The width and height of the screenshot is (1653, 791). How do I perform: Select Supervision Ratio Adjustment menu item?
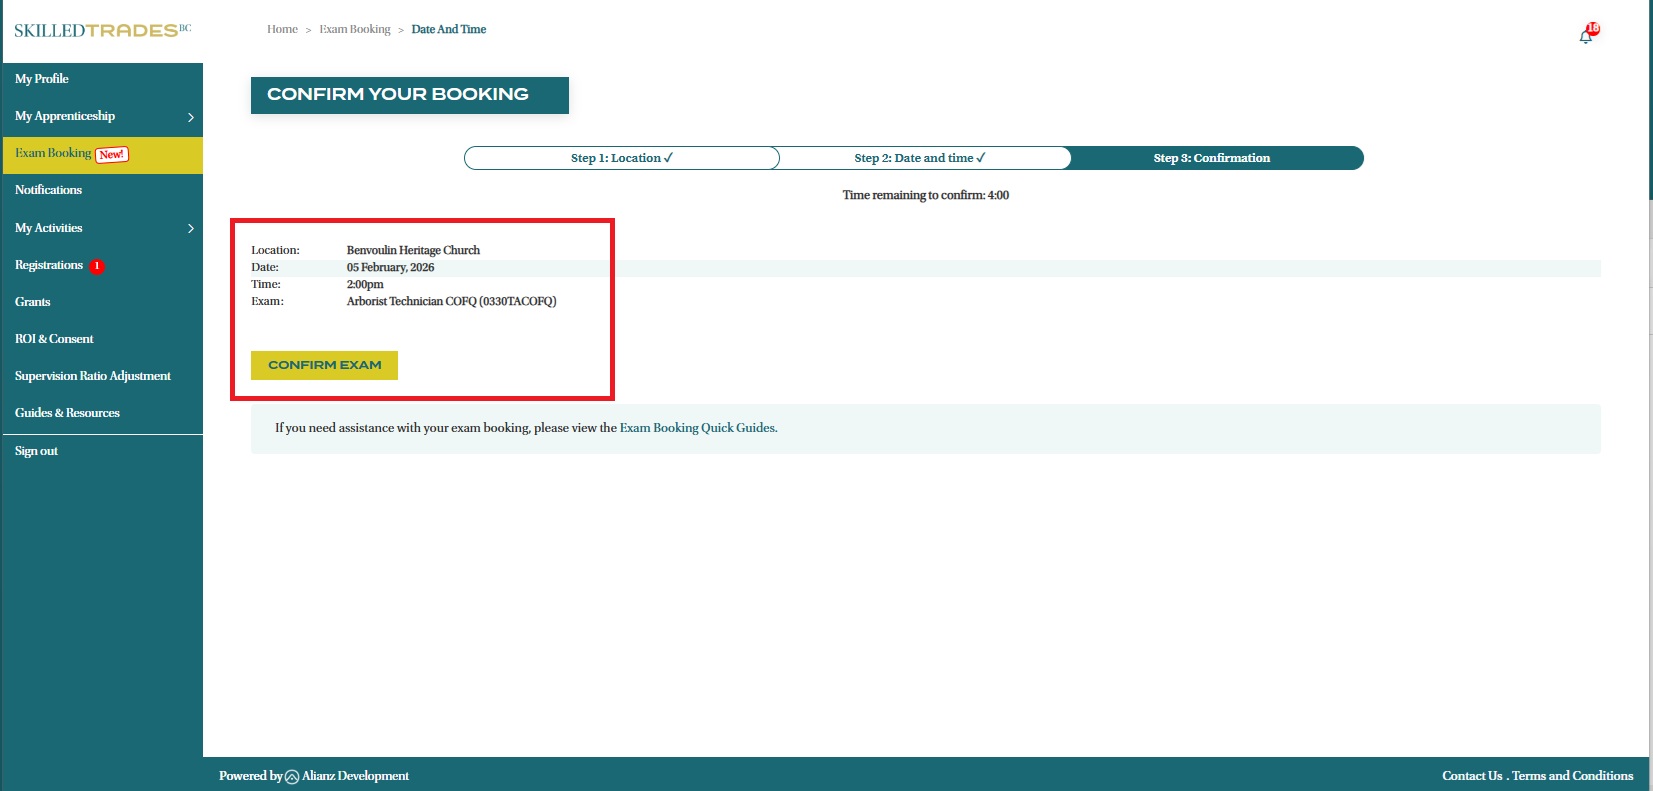pyautogui.click(x=93, y=376)
